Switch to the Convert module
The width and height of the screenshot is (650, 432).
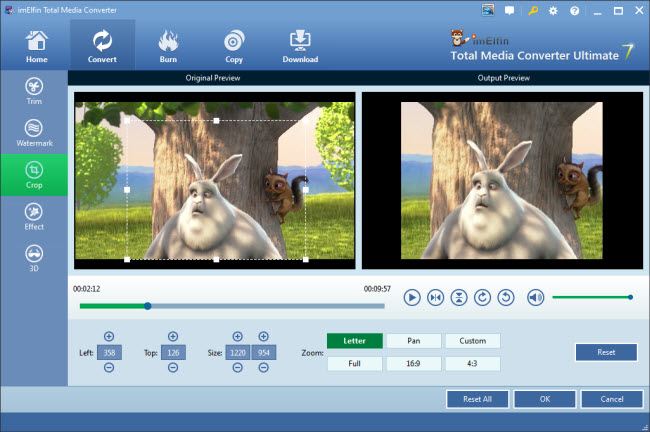tap(102, 46)
